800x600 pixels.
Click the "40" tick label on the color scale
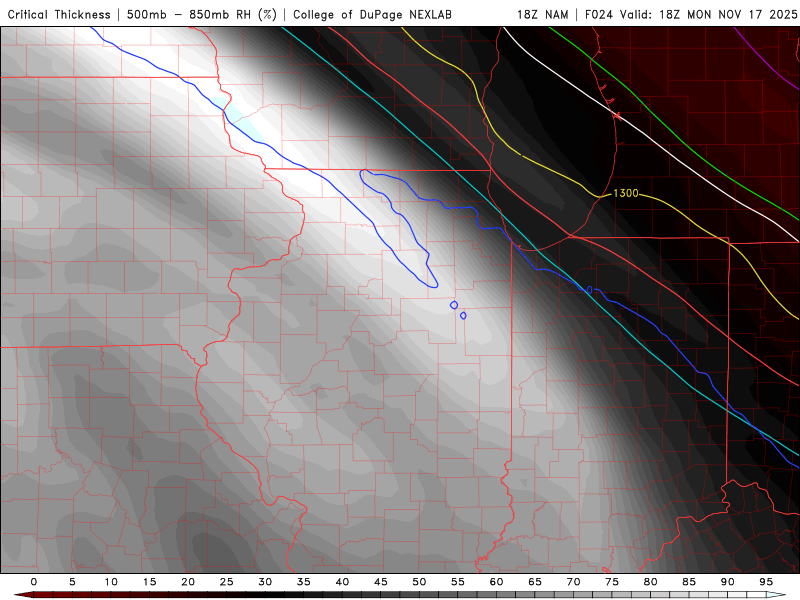(342, 582)
